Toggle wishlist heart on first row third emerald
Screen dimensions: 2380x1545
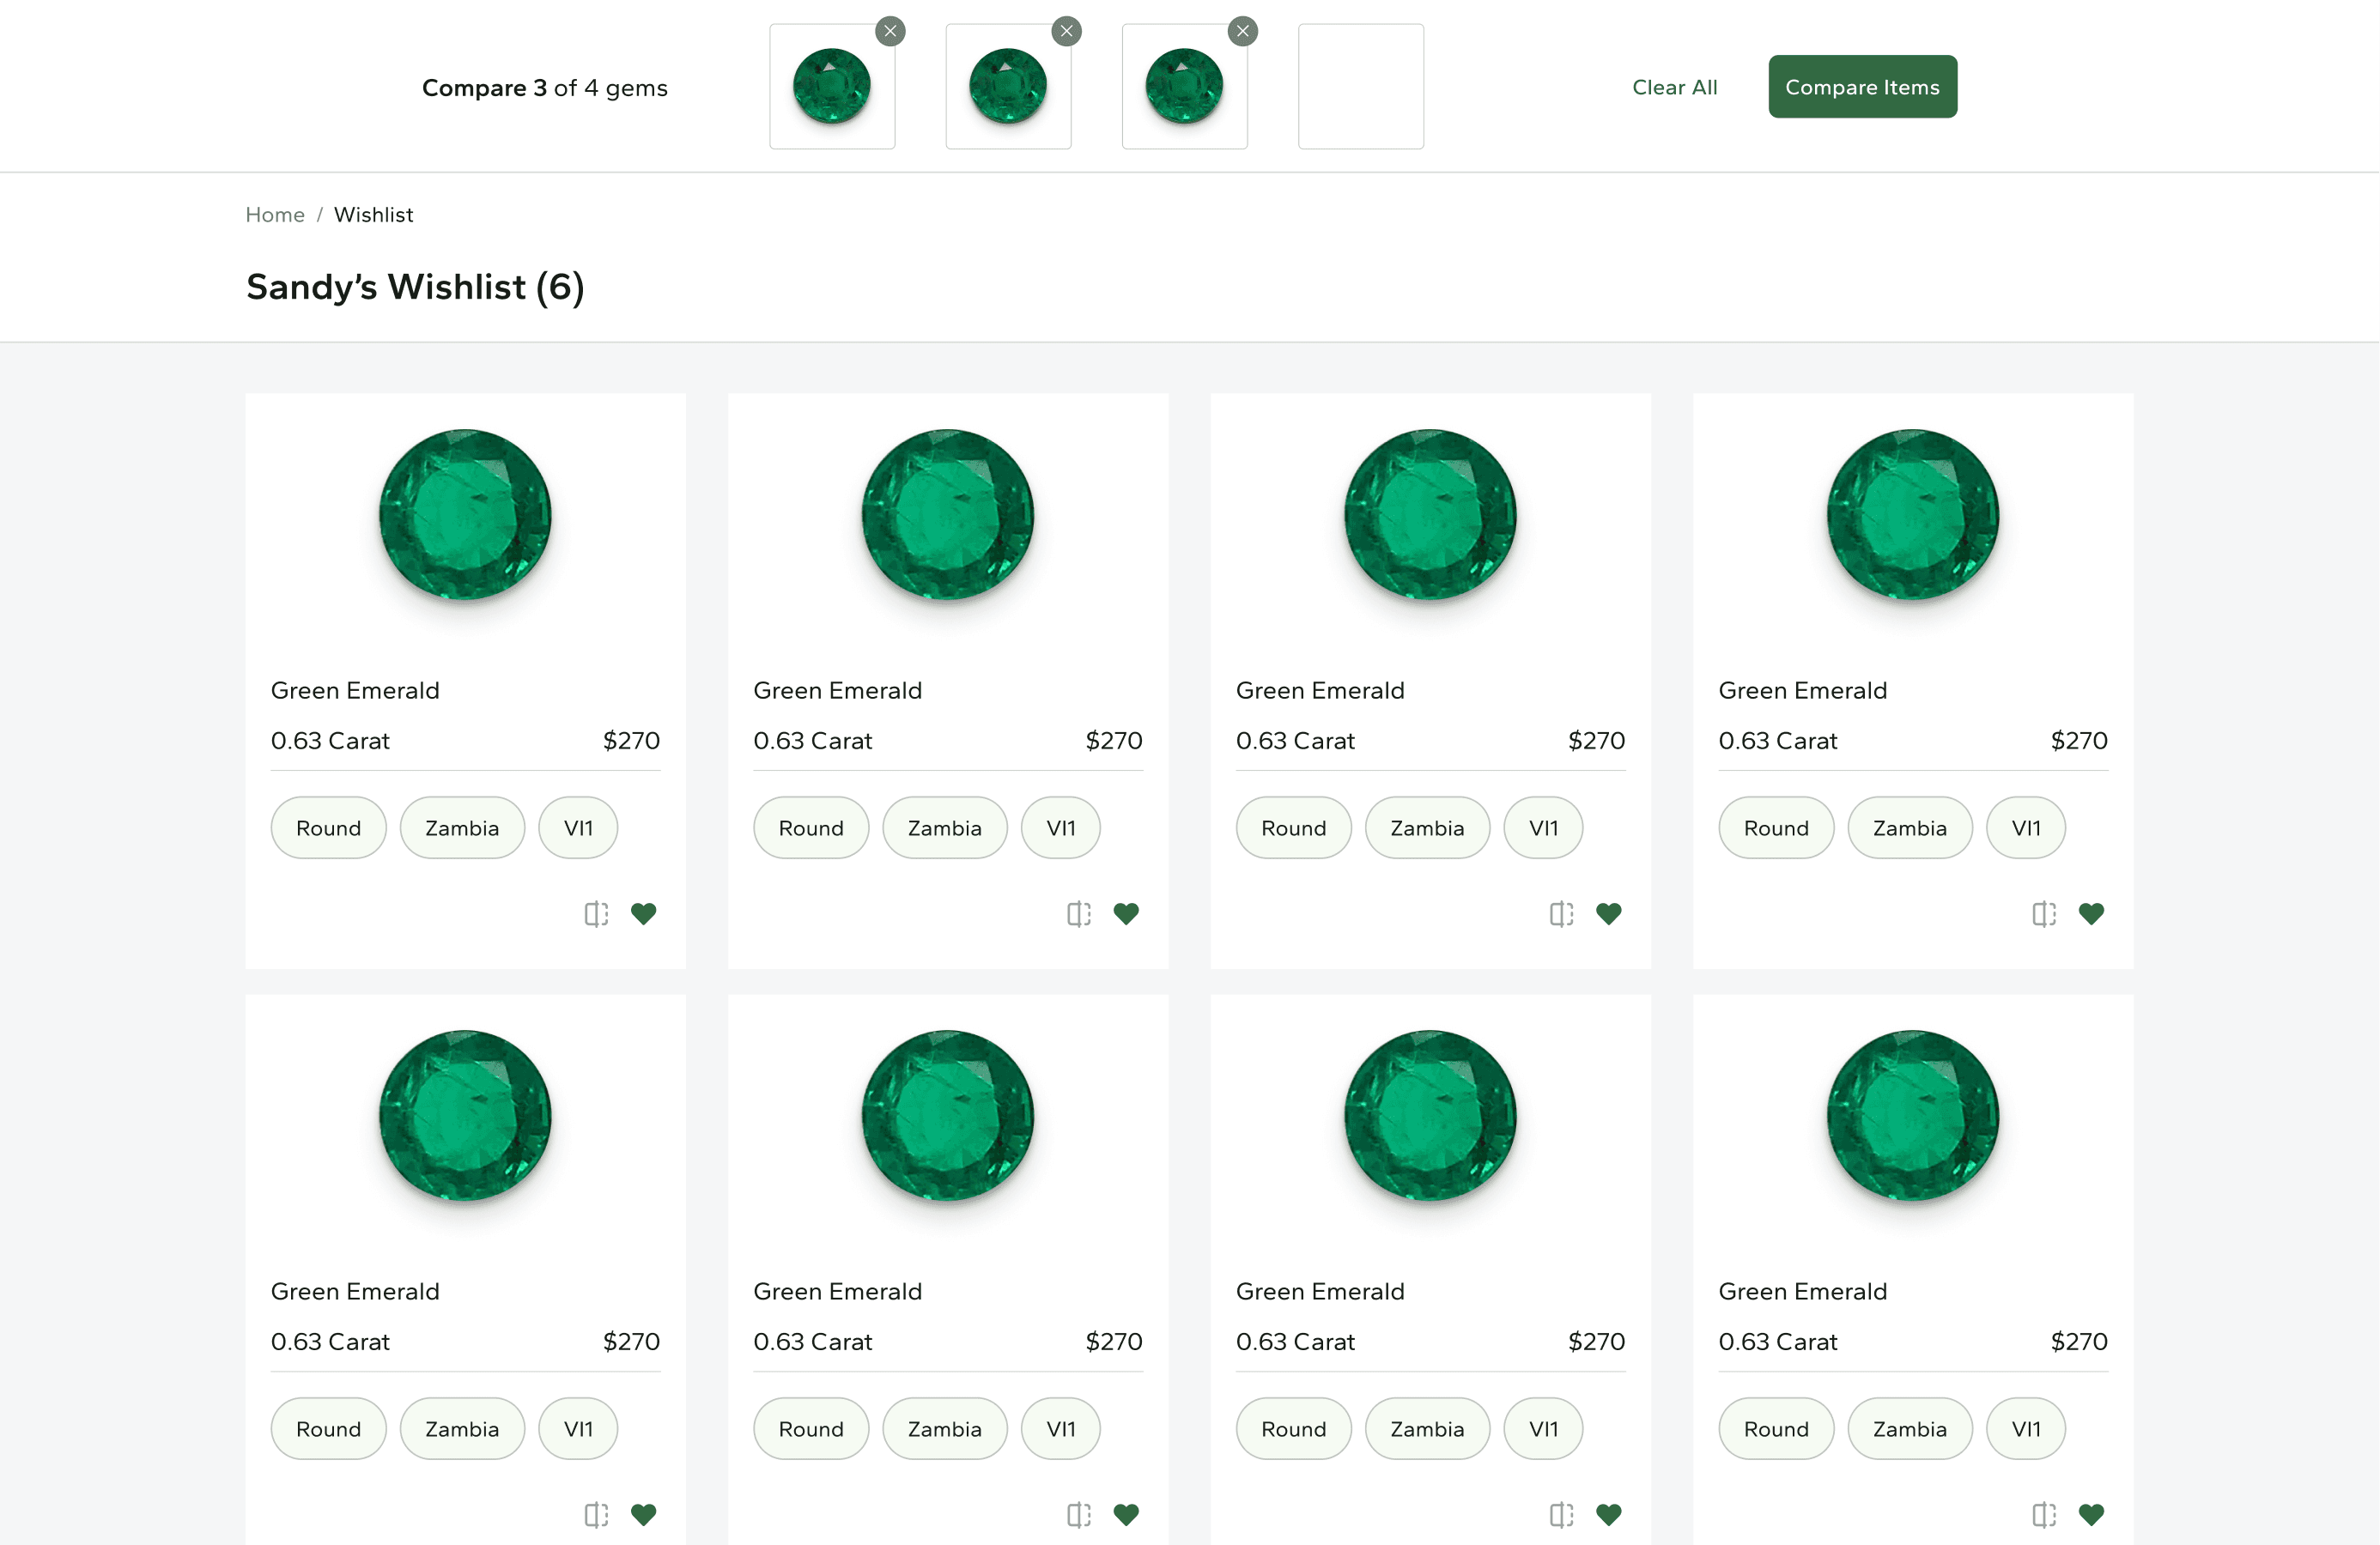1608,913
